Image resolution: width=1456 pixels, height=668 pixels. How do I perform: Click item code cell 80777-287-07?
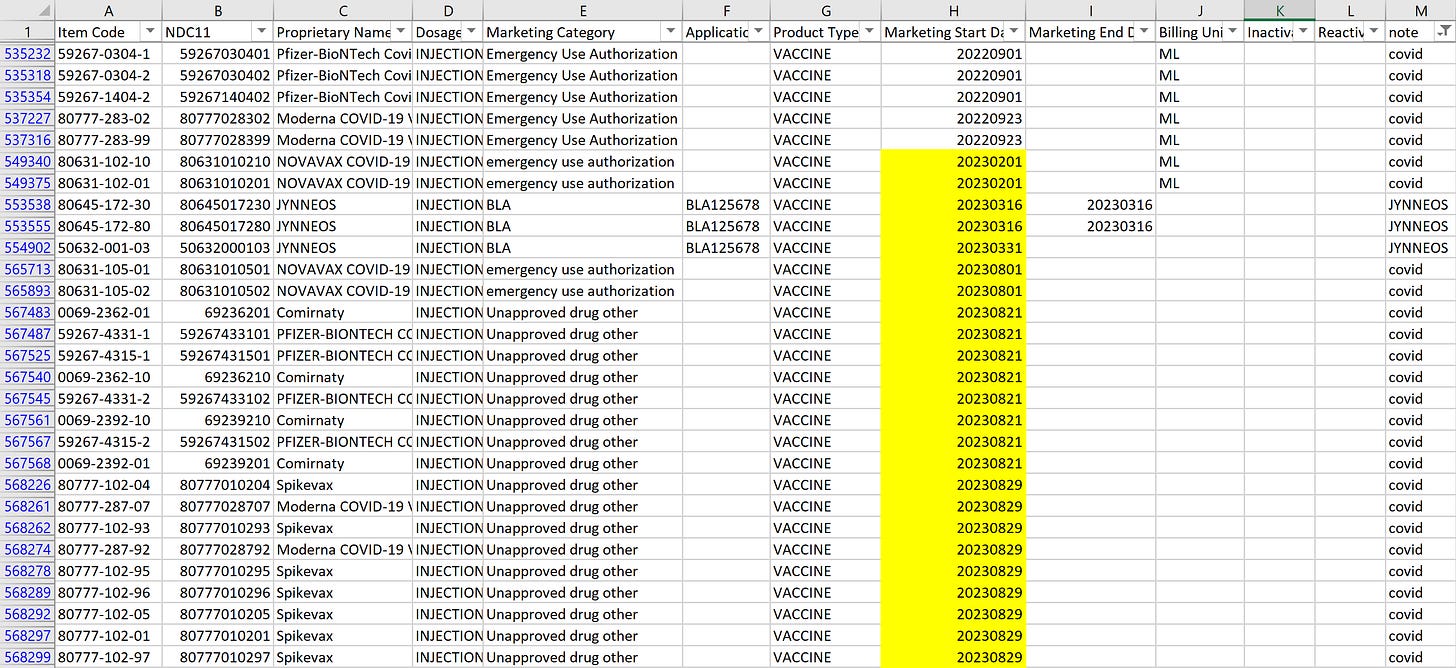click(109, 507)
